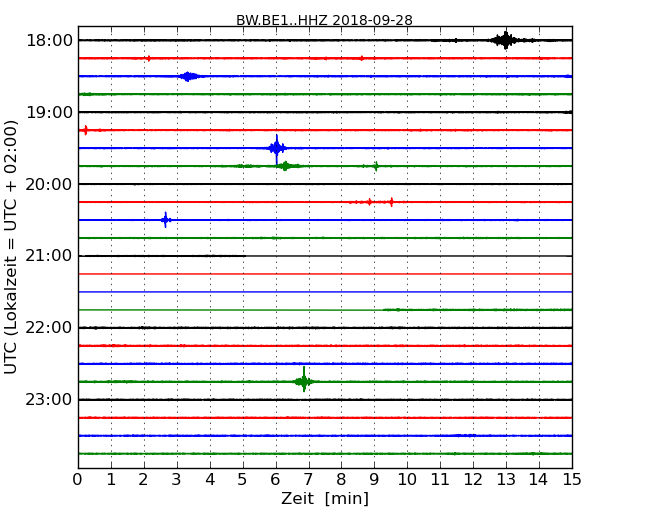Image resolution: width=650 pixels, height=520 pixels.
Task: Click x-axis tick label 9
Action: point(374,480)
